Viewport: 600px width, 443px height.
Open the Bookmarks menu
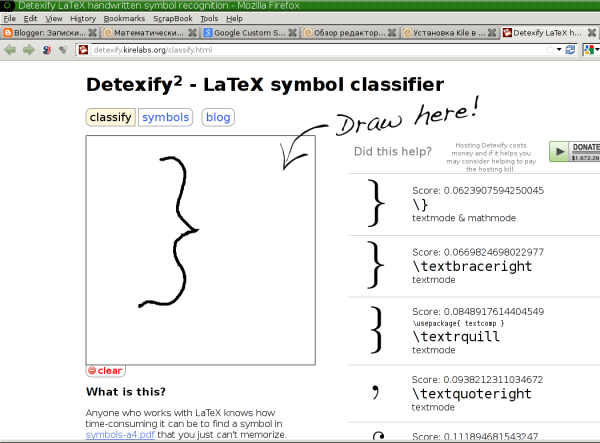click(124, 18)
